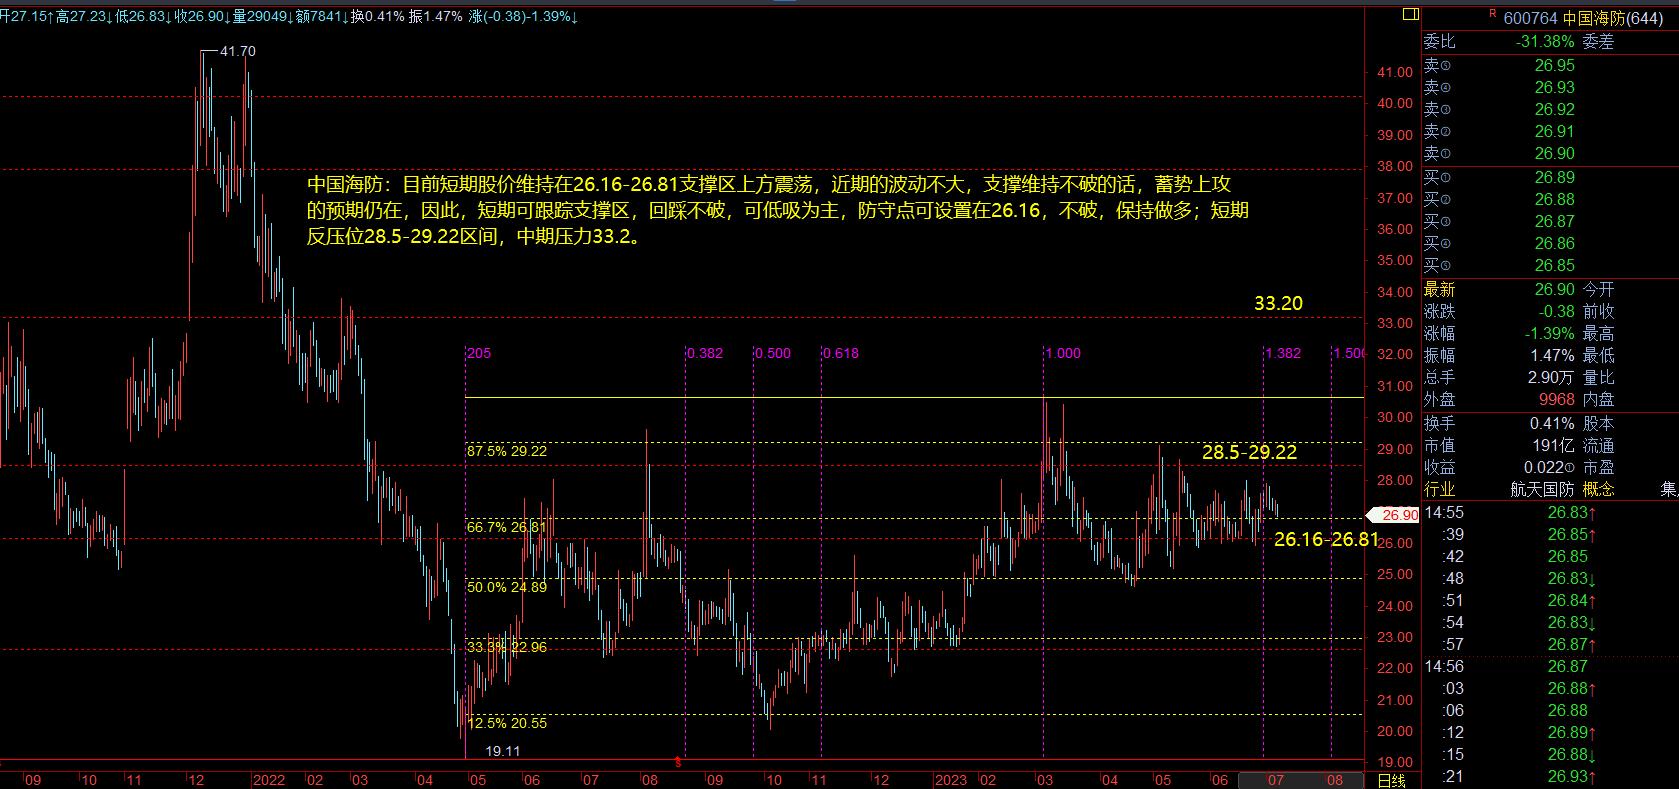Click the 33.3% 22.96 retracement label
The image size is (1679, 789).
(507, 647)
